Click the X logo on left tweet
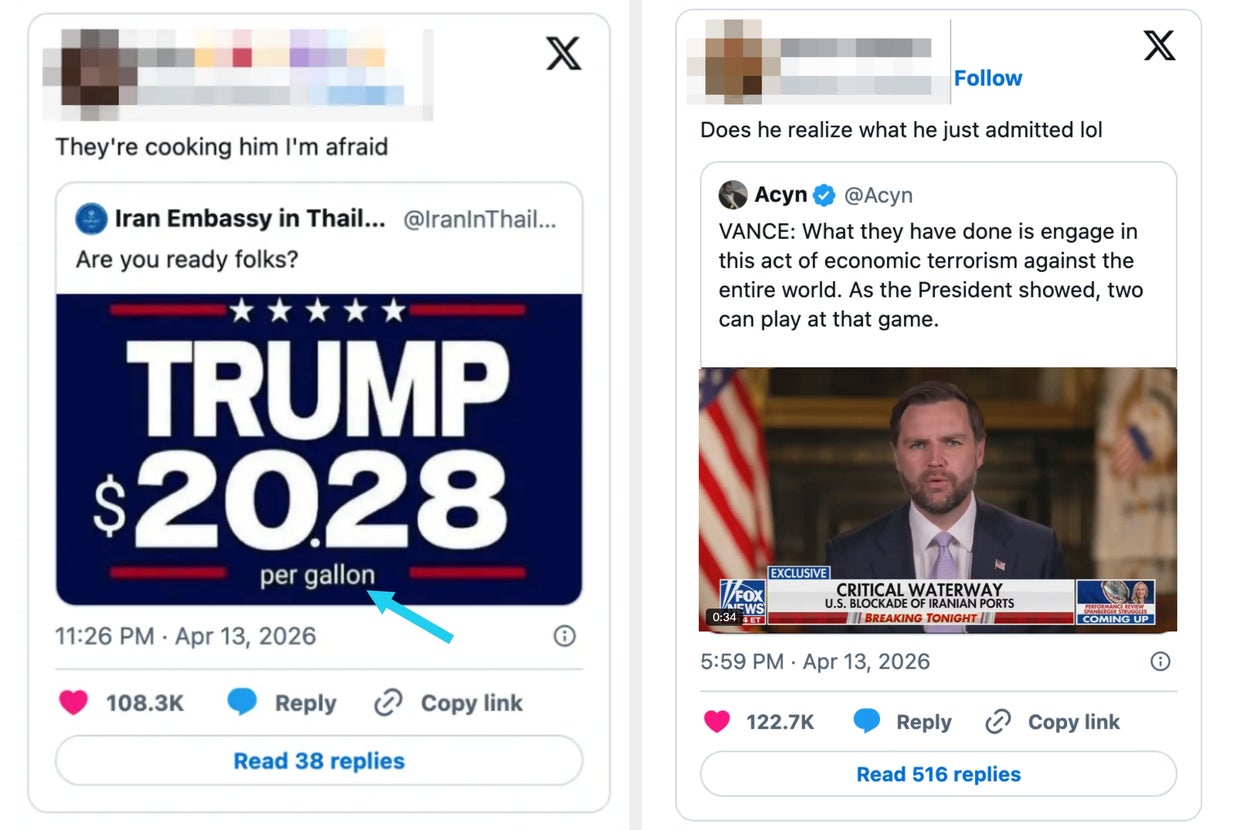 tap(563, 53)
